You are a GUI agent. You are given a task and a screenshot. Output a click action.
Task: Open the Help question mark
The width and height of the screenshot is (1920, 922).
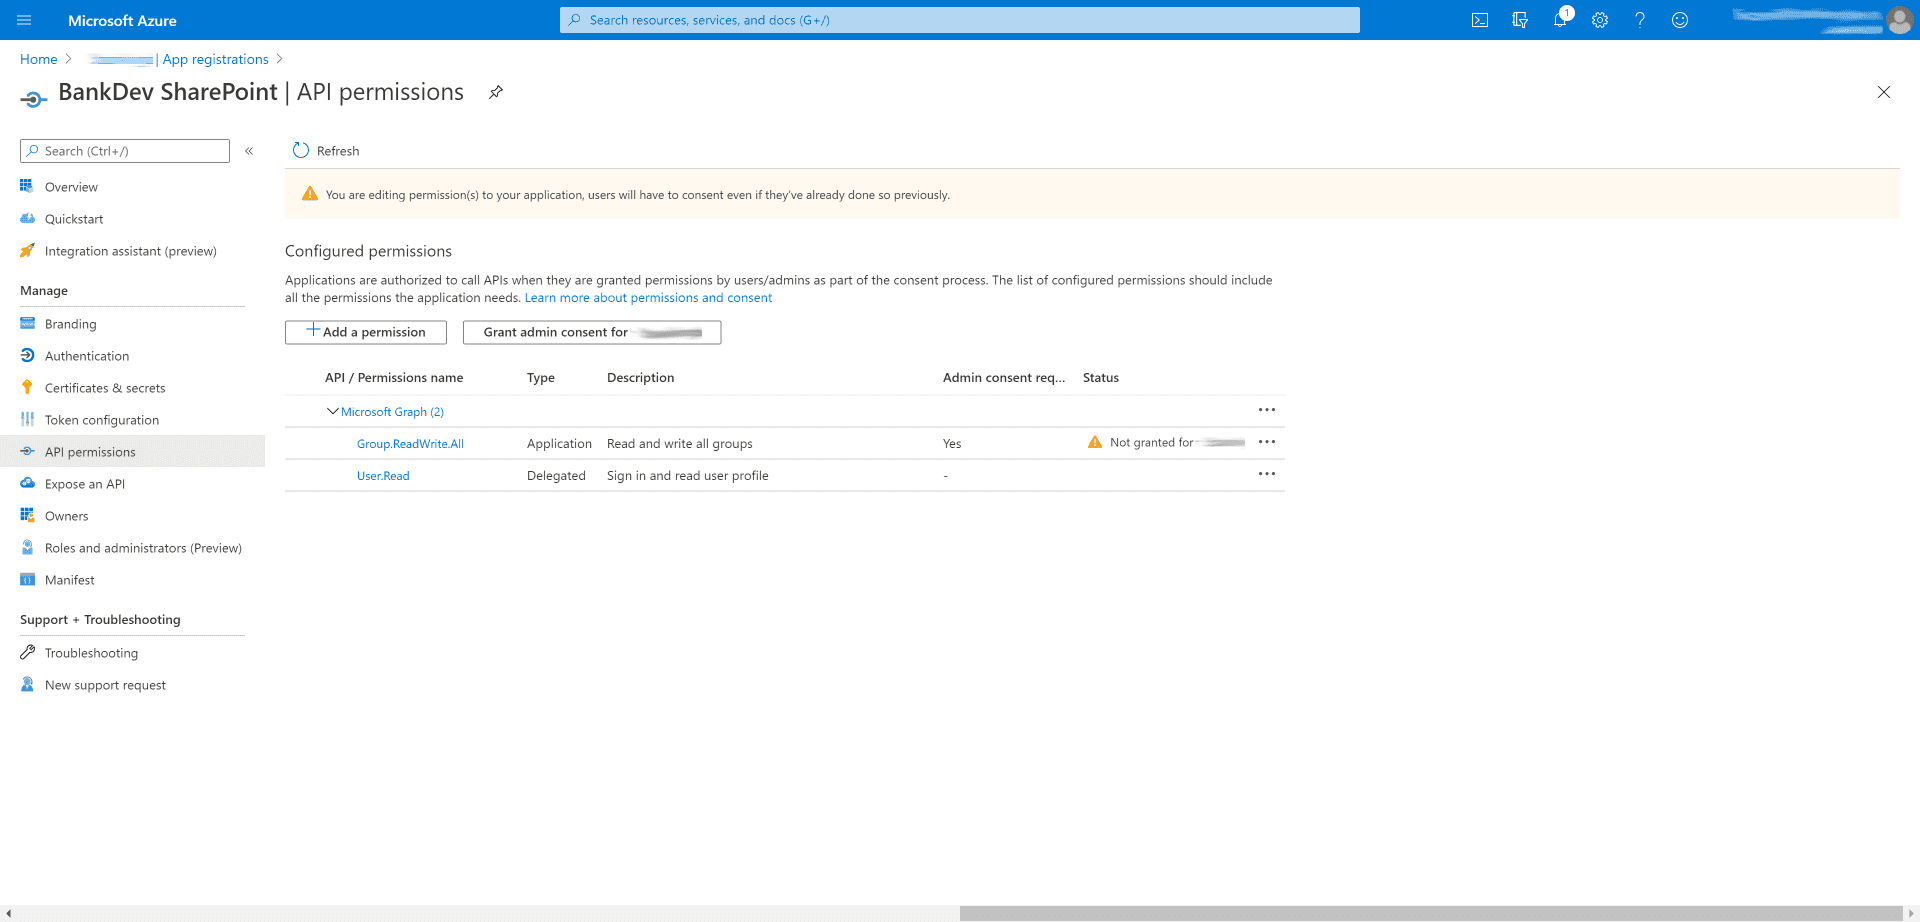(1640, 20)
